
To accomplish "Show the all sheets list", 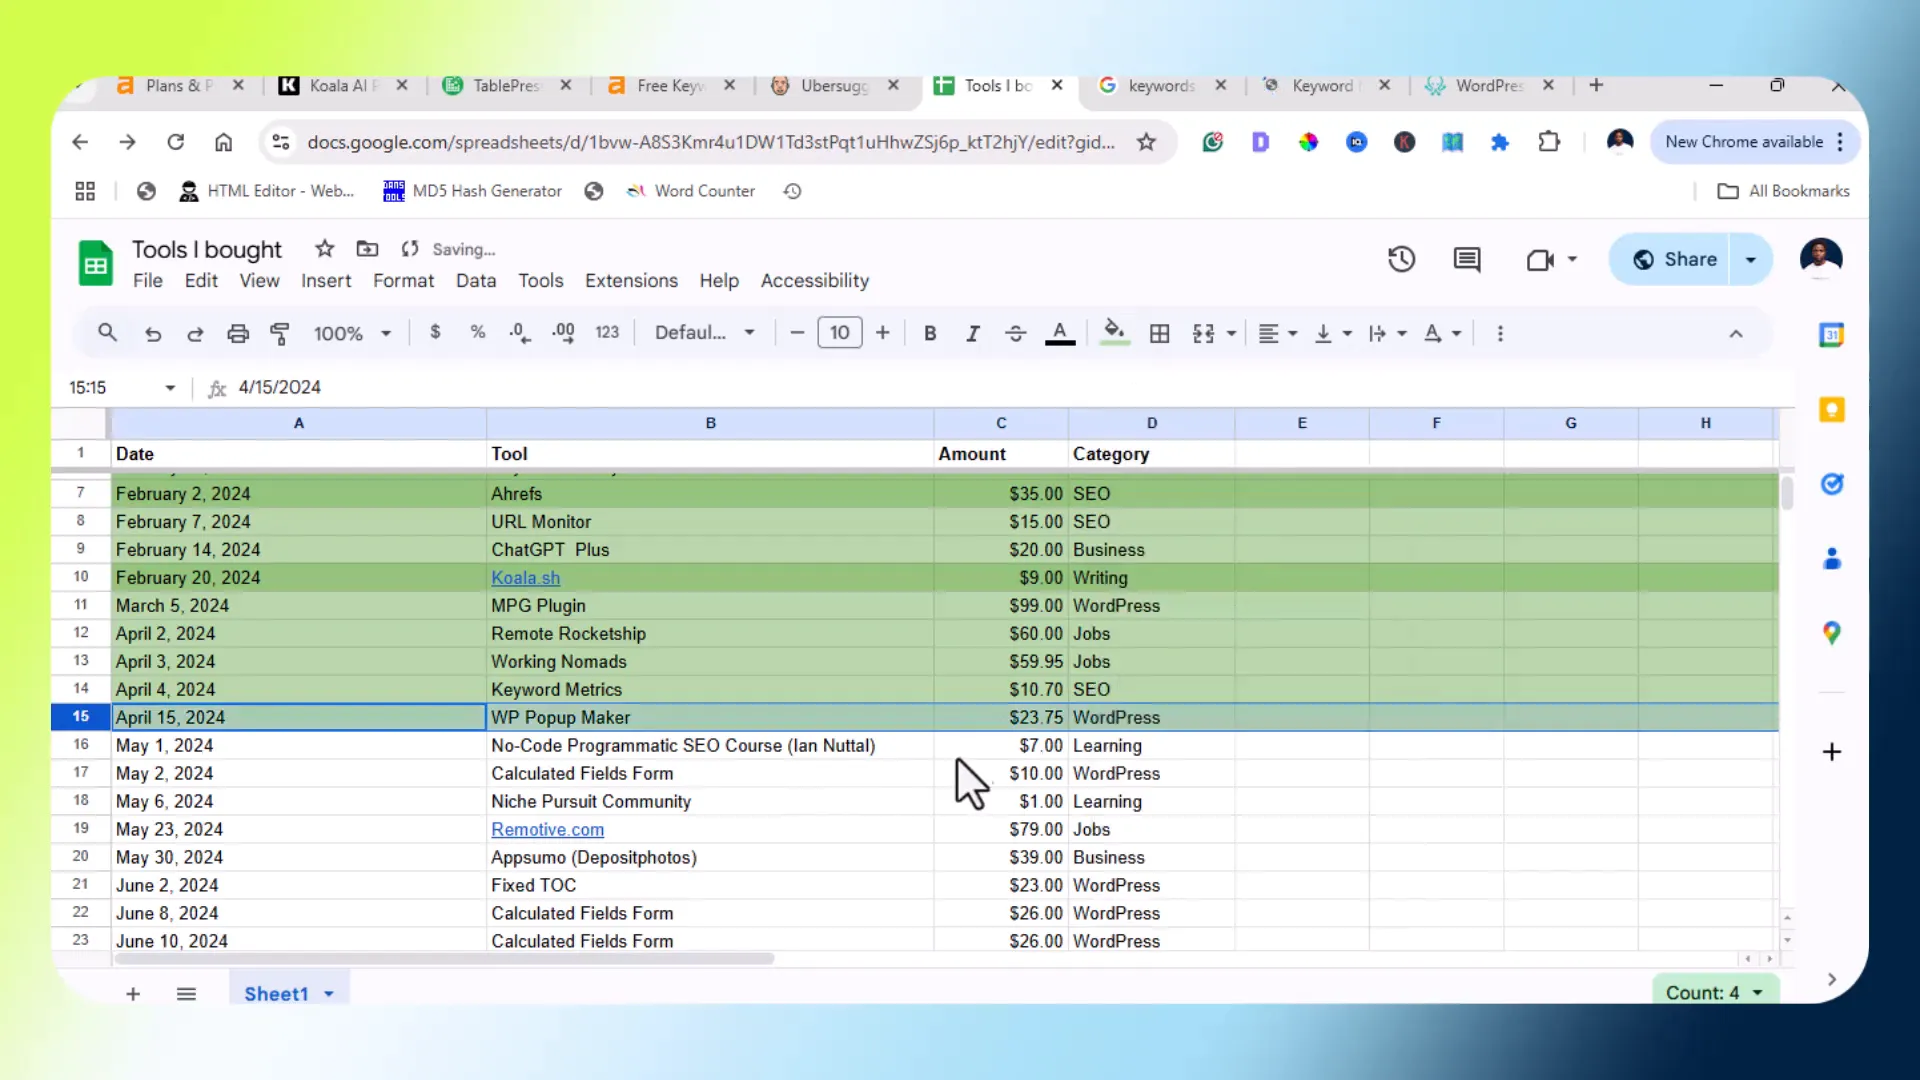I will pos(186,994).
